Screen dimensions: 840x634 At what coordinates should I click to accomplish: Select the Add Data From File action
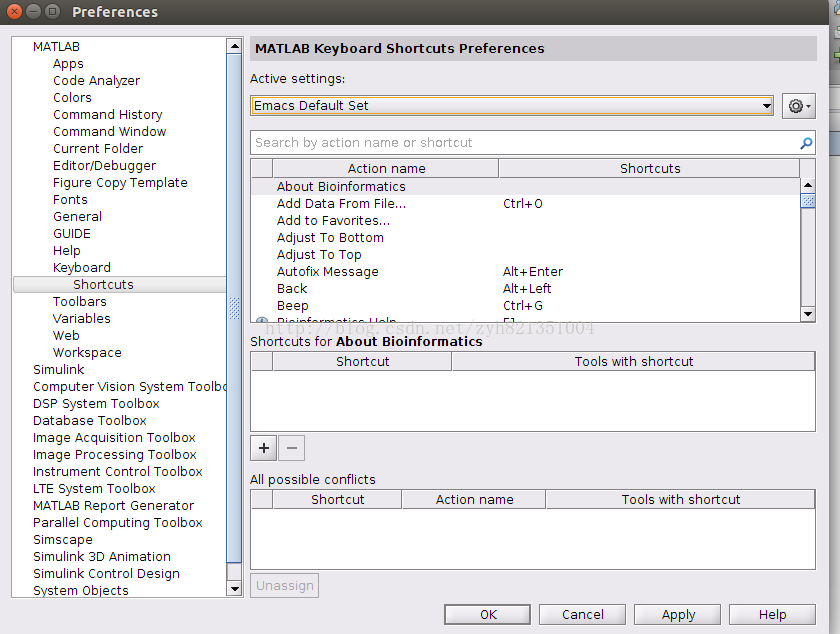526,204
